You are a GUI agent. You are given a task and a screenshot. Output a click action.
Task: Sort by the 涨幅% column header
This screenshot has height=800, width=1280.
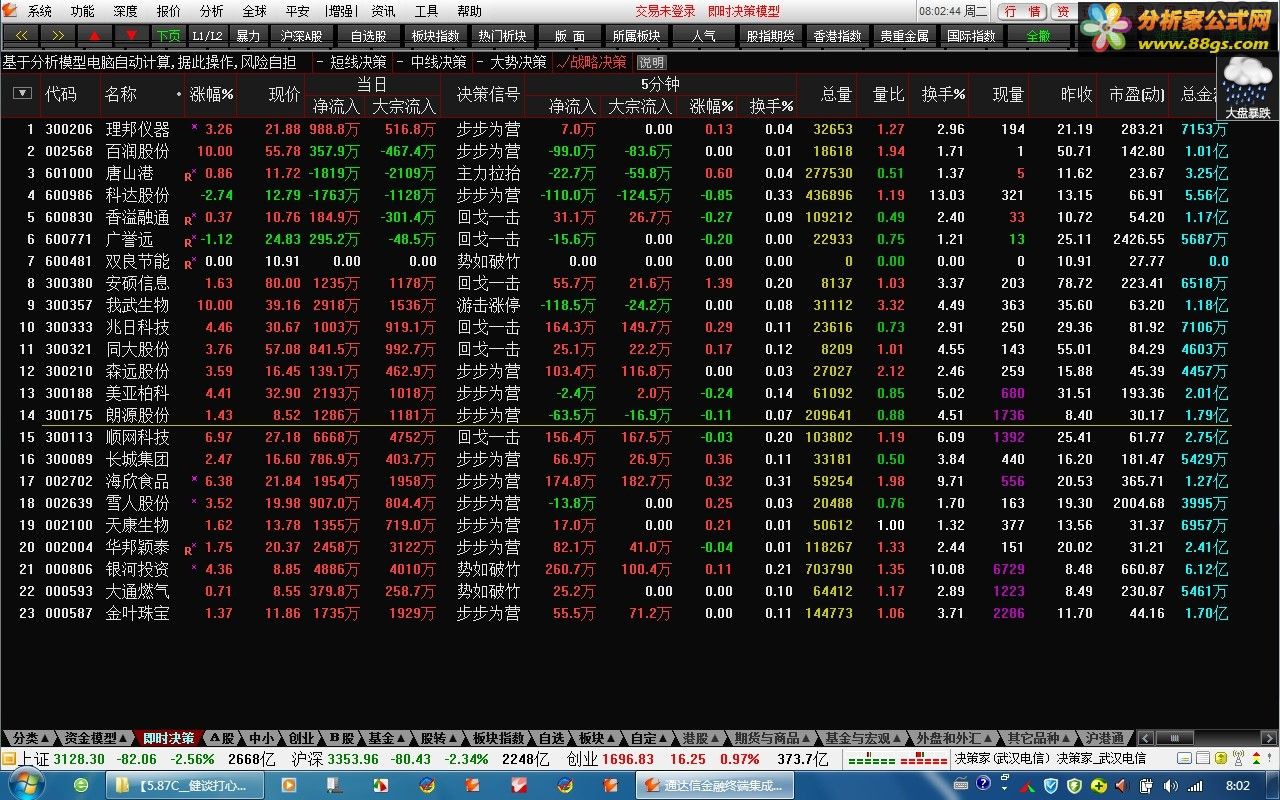click(x=211, y=94)
